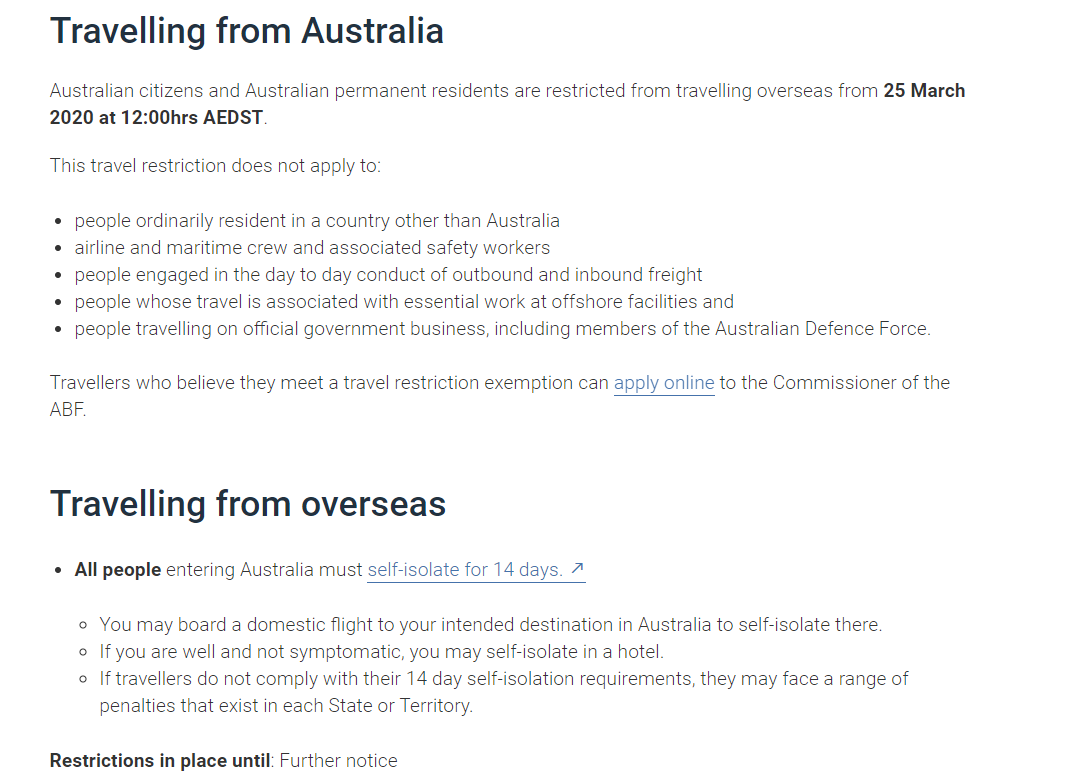Click the bold 'Restrictions in place until' label

(x=160, y=761)
